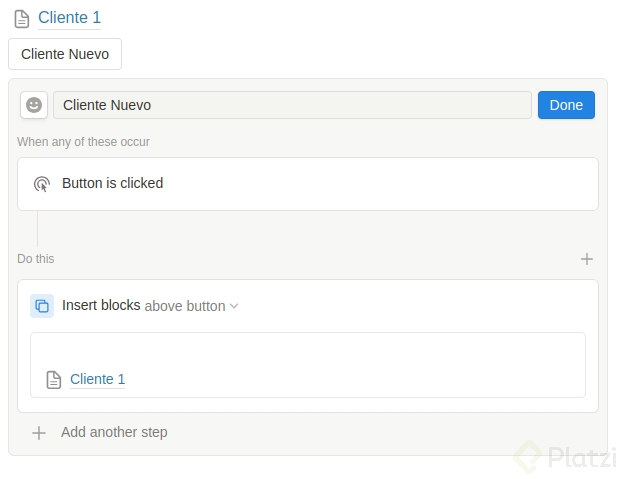Click the plus icon for adding another step
Image resolution: width=623 pixels, height=479 pixels.
coord(39,433)
